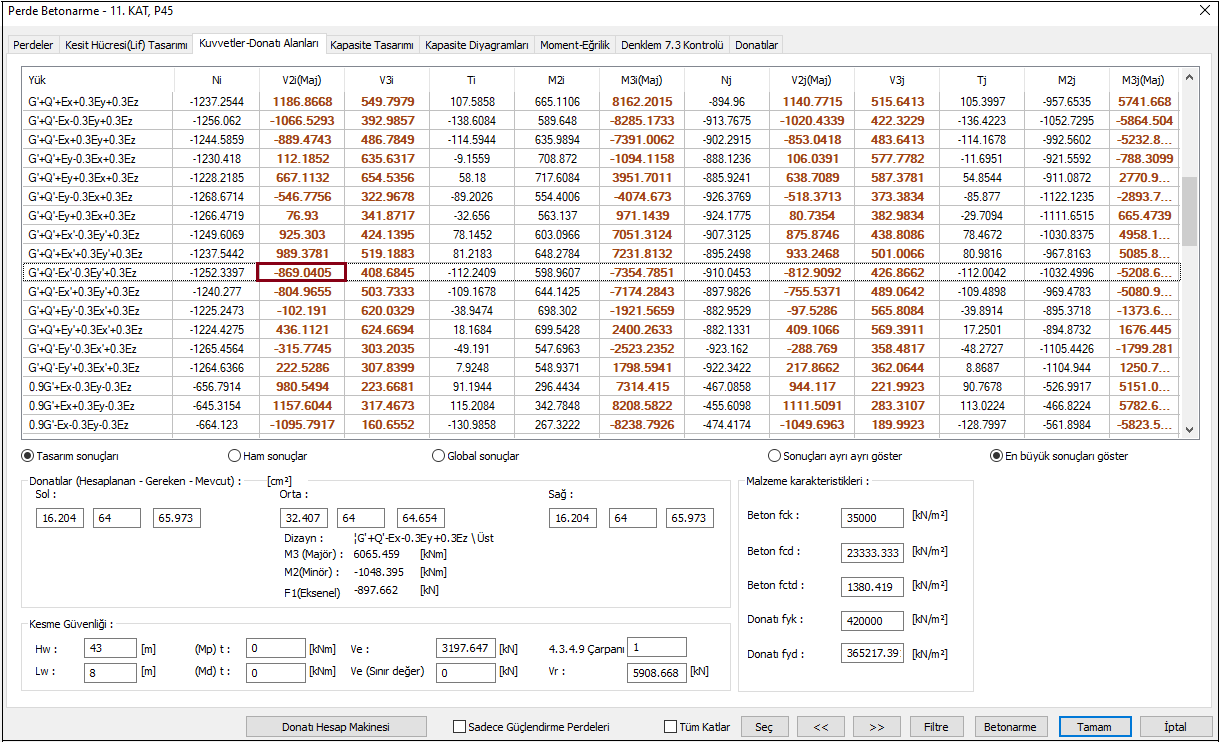Go to previous wall with << button

pos(820,727)
